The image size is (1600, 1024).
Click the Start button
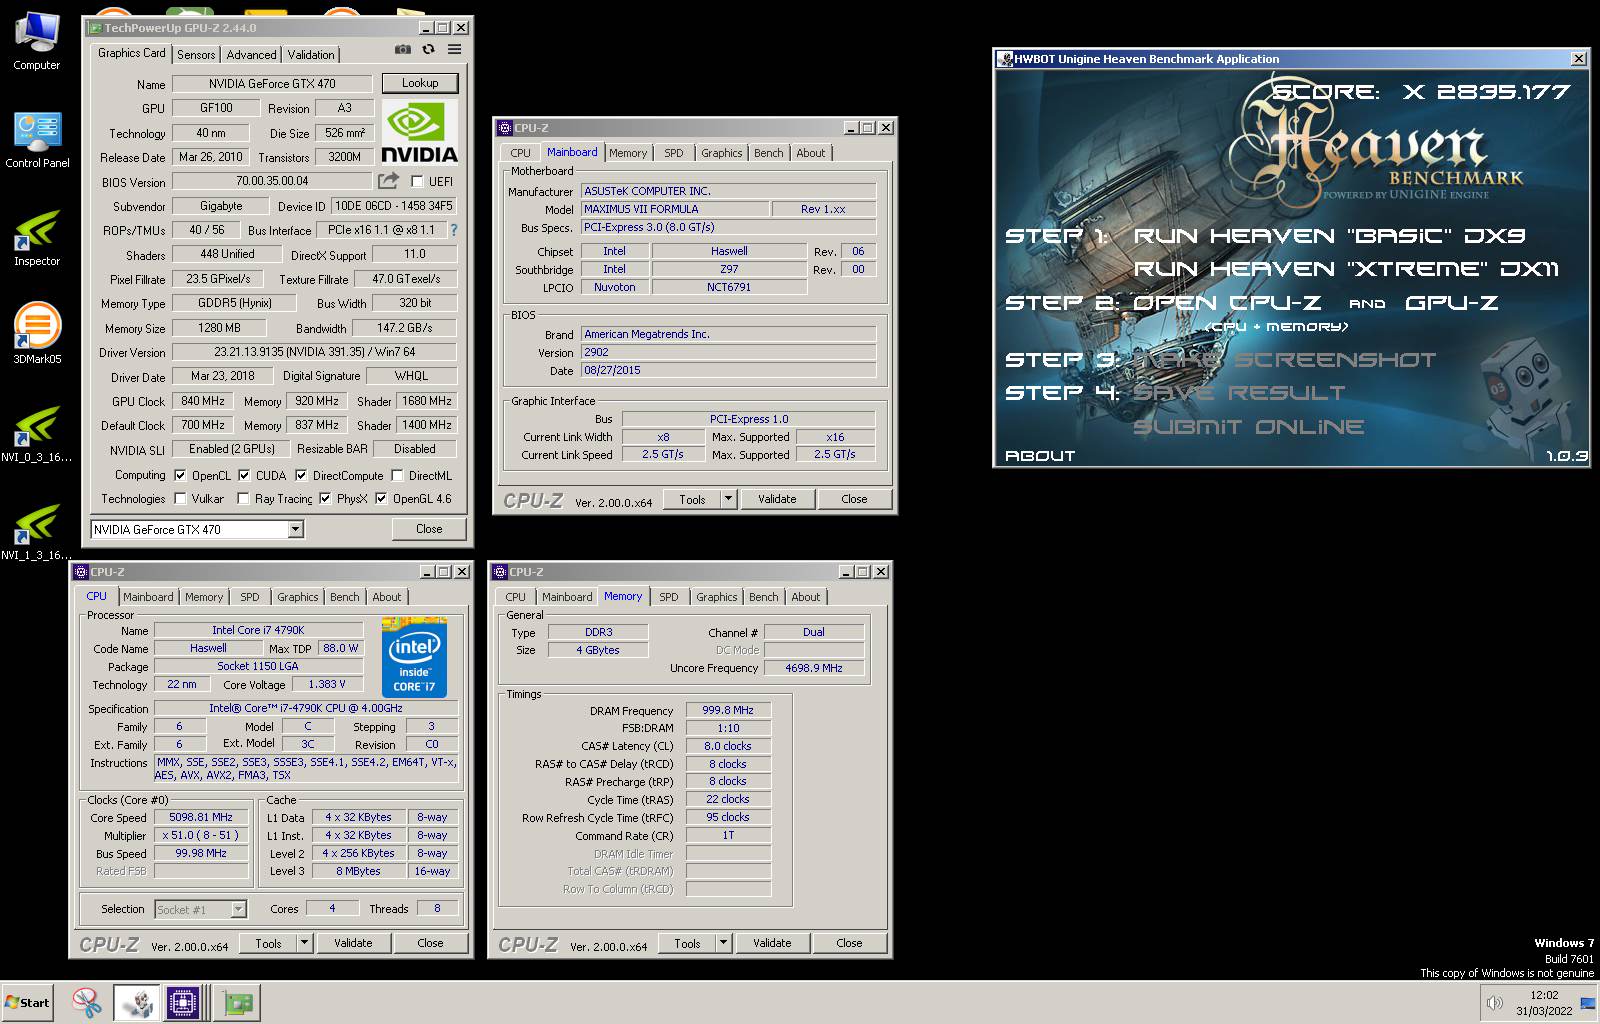click(x=28, y=1002)
